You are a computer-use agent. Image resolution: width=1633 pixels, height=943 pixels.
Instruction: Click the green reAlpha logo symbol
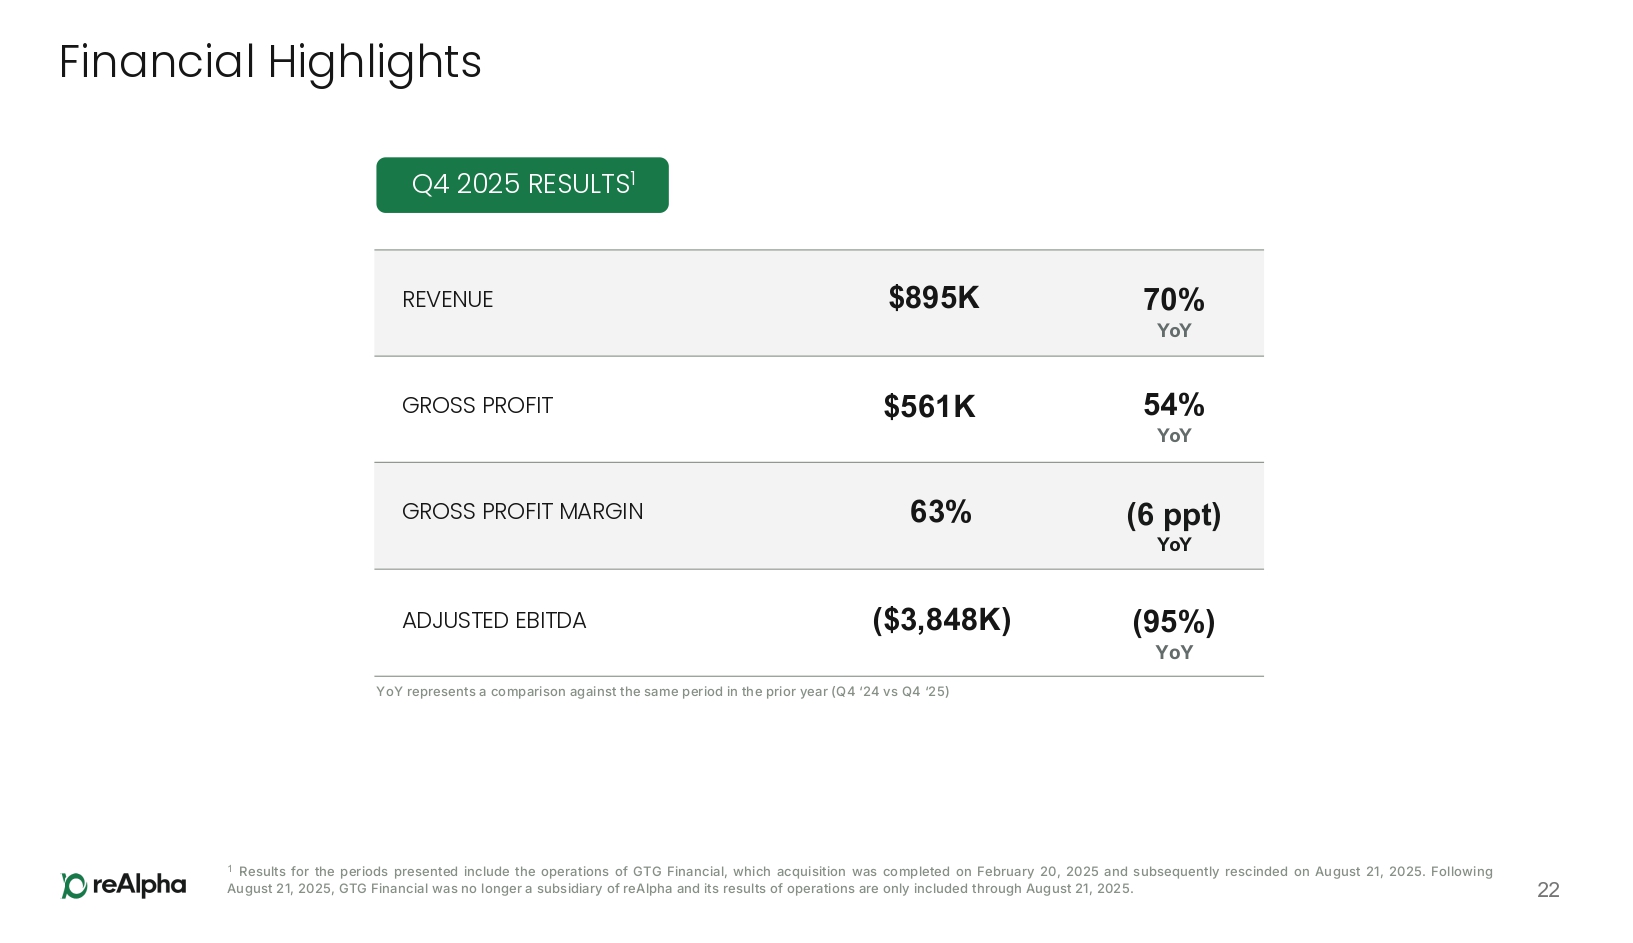point(74,885)
